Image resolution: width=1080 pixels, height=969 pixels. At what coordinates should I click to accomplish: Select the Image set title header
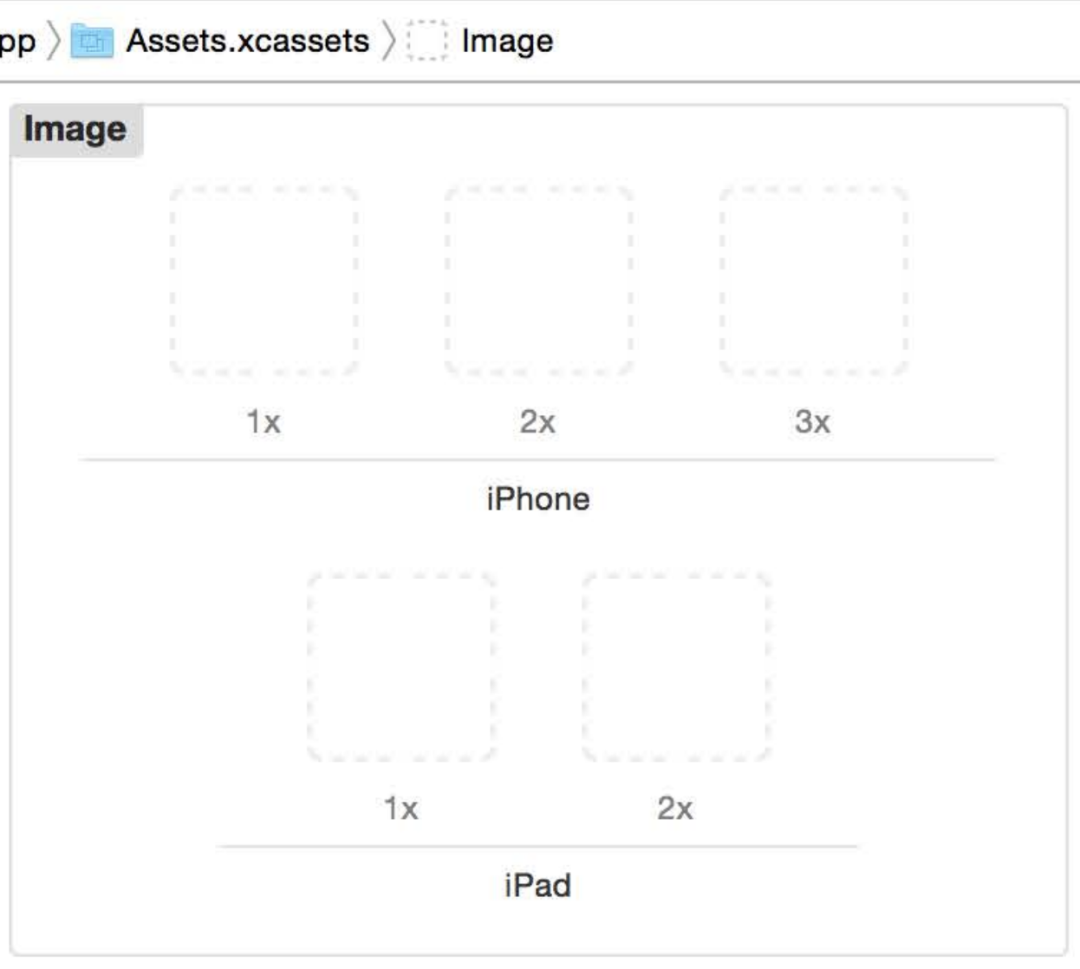pos(75,130)
